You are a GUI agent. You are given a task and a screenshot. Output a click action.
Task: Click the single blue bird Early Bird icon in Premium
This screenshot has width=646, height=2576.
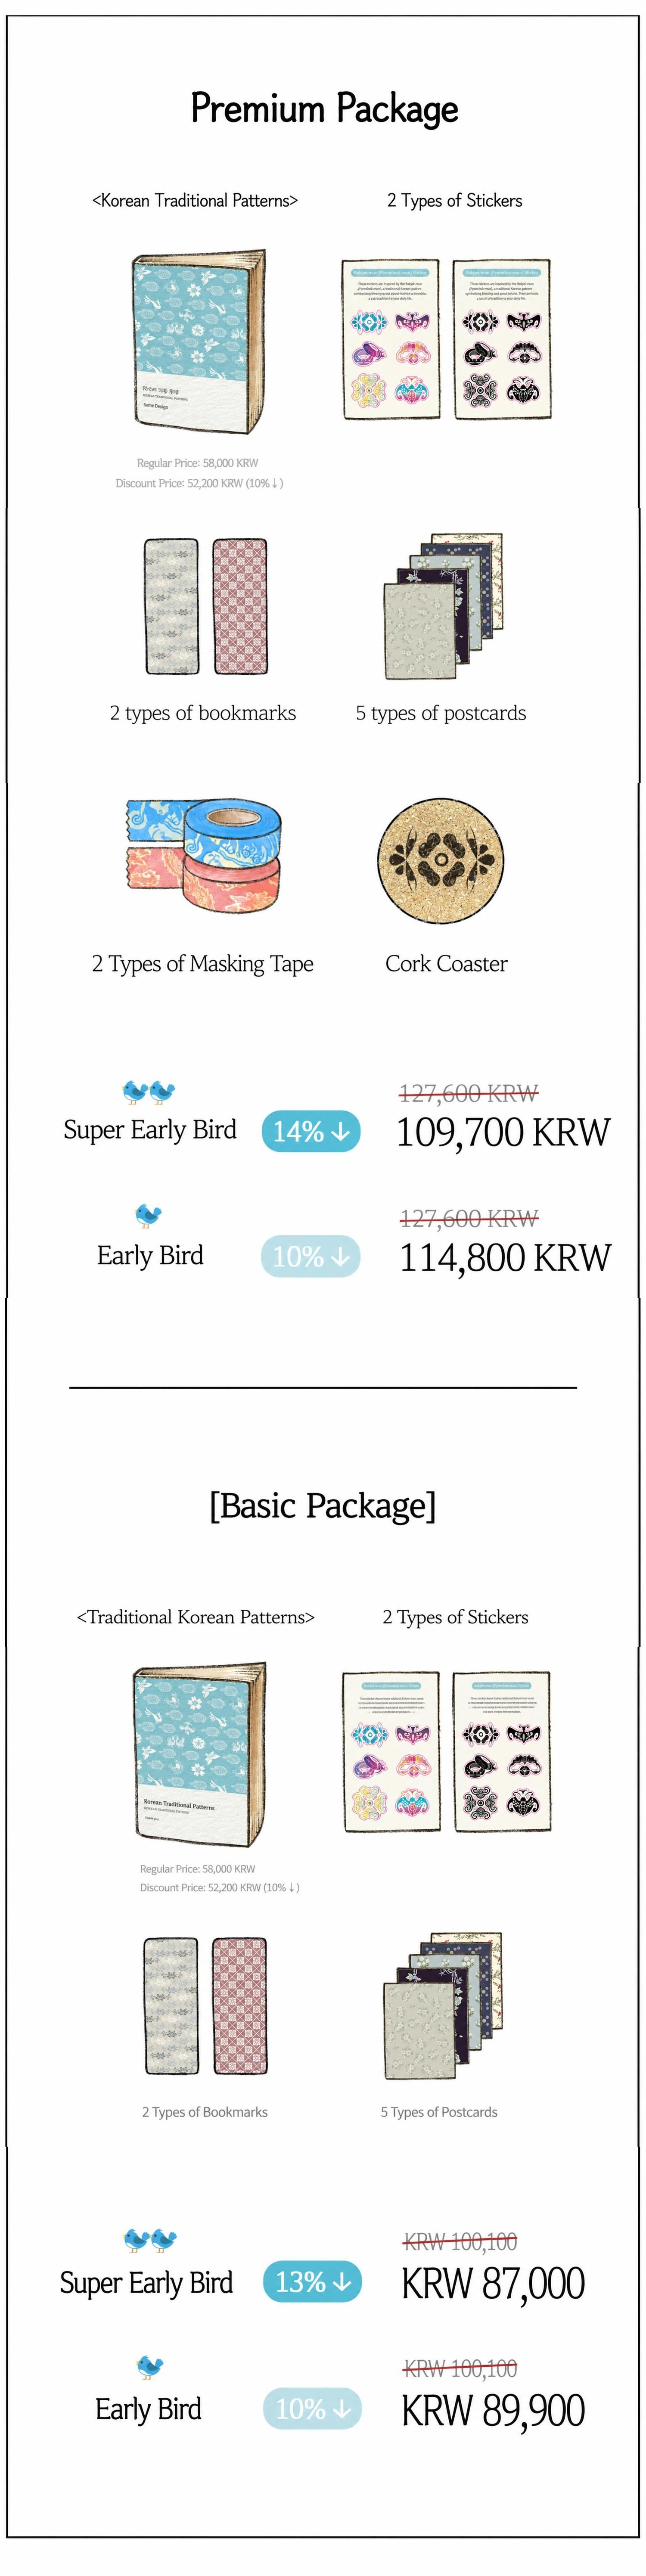148,1215
